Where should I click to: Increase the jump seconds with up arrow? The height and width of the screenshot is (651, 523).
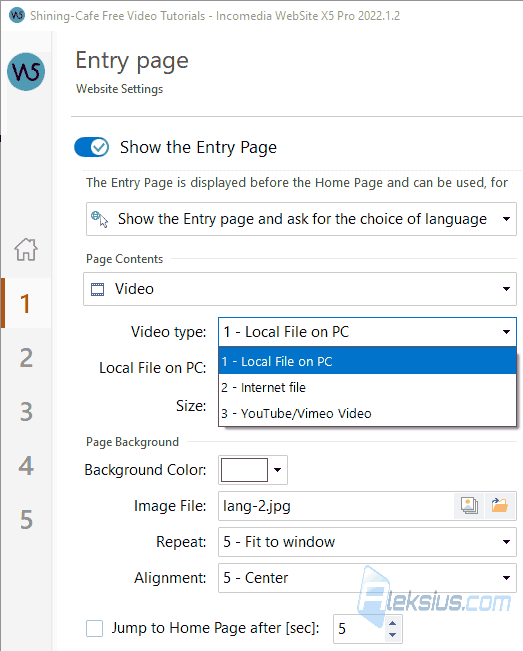tap(392, 622)
